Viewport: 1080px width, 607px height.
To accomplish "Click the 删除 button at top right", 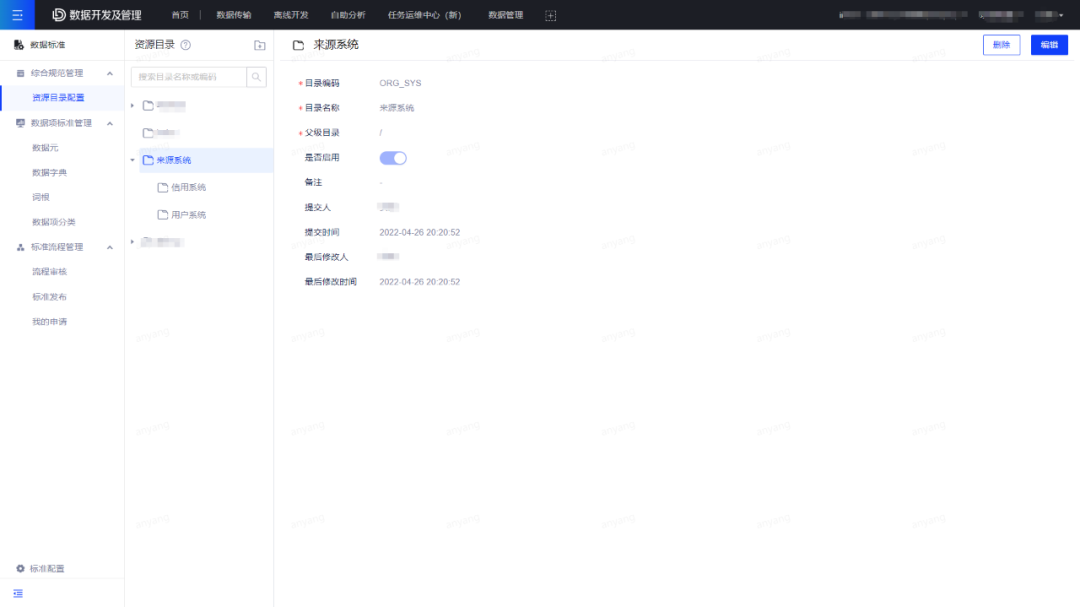I will click(1001, 45).
